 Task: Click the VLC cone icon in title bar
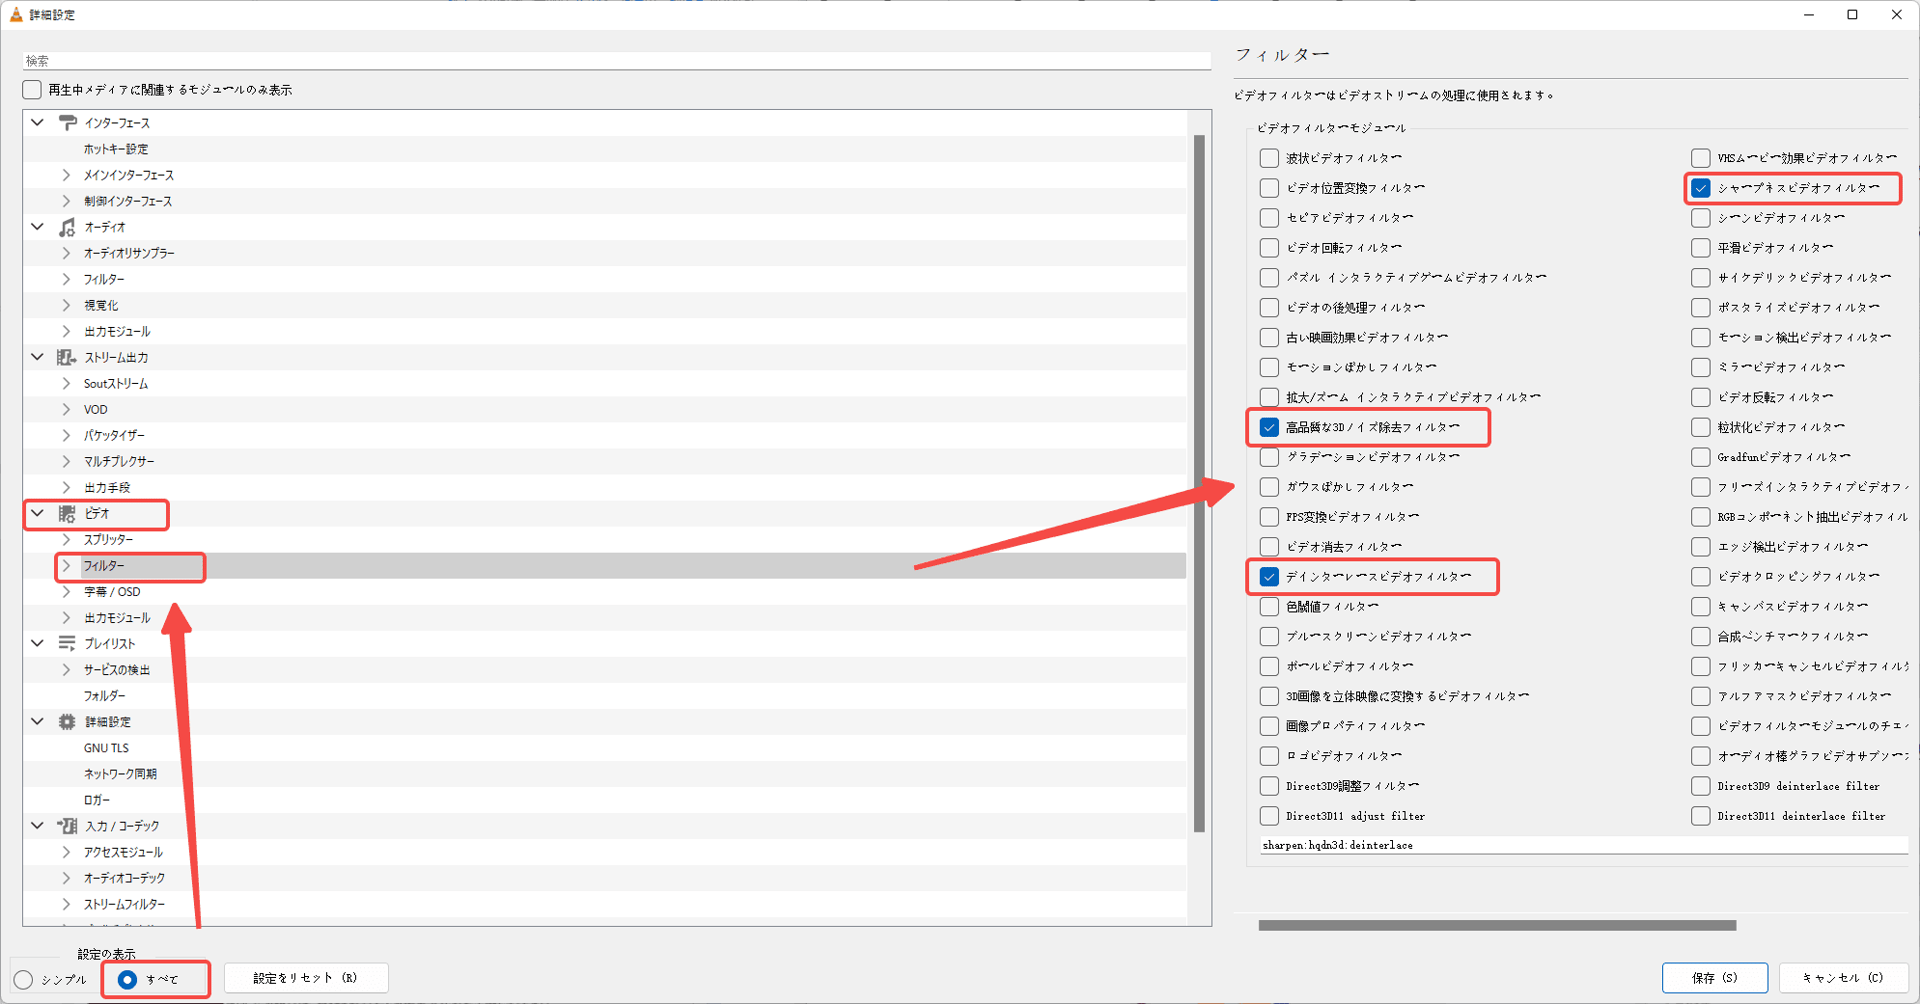click(16, 15)
